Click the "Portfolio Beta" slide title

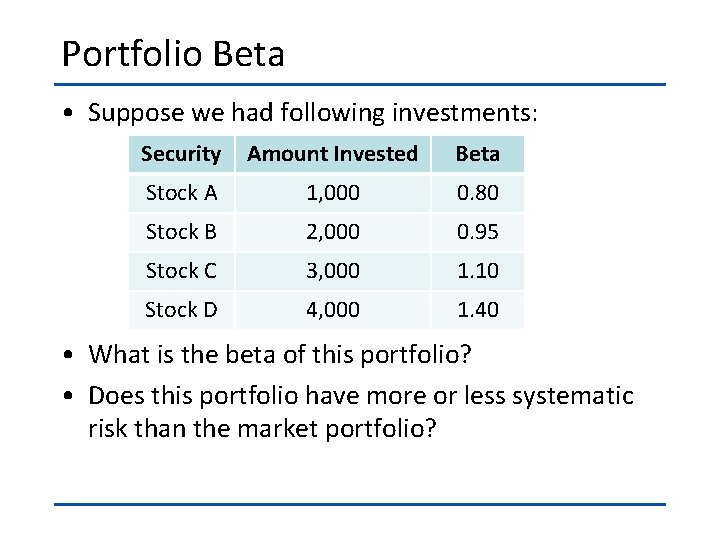[173, 54]
